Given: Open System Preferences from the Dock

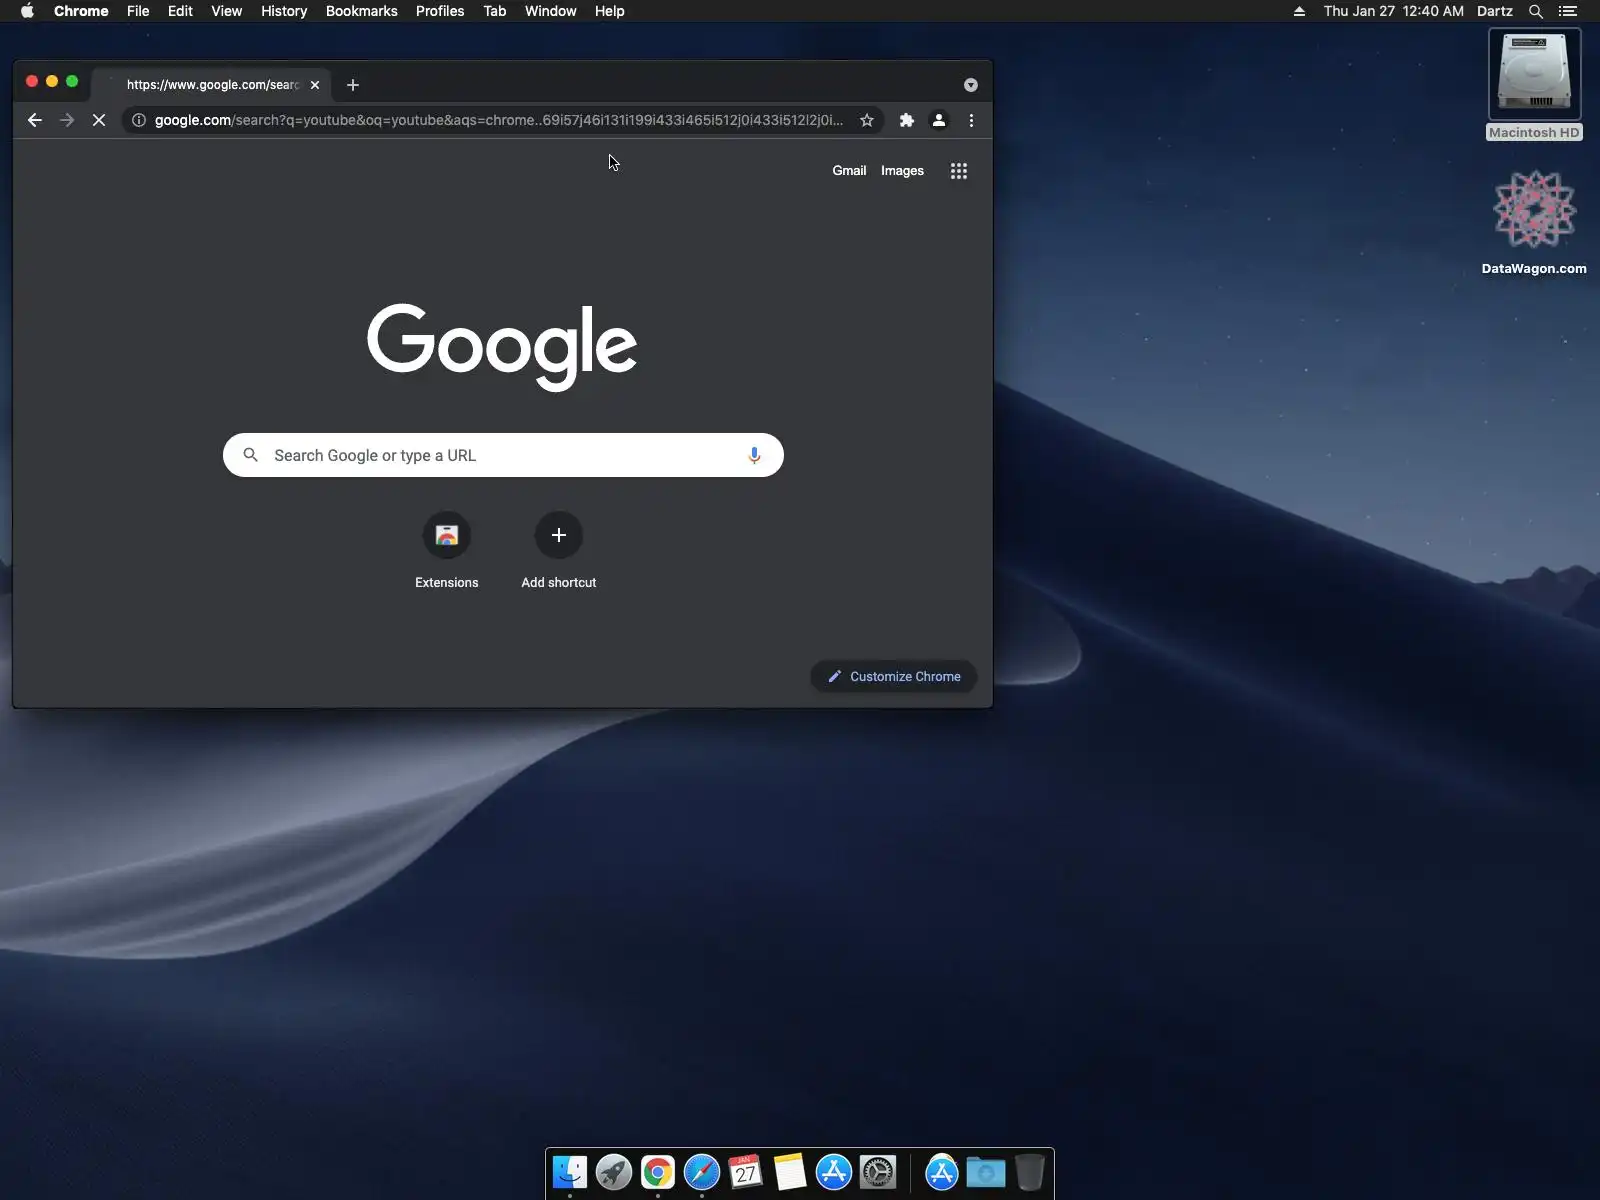Looking at the screenshot, I should click(x=878, y=1172).
